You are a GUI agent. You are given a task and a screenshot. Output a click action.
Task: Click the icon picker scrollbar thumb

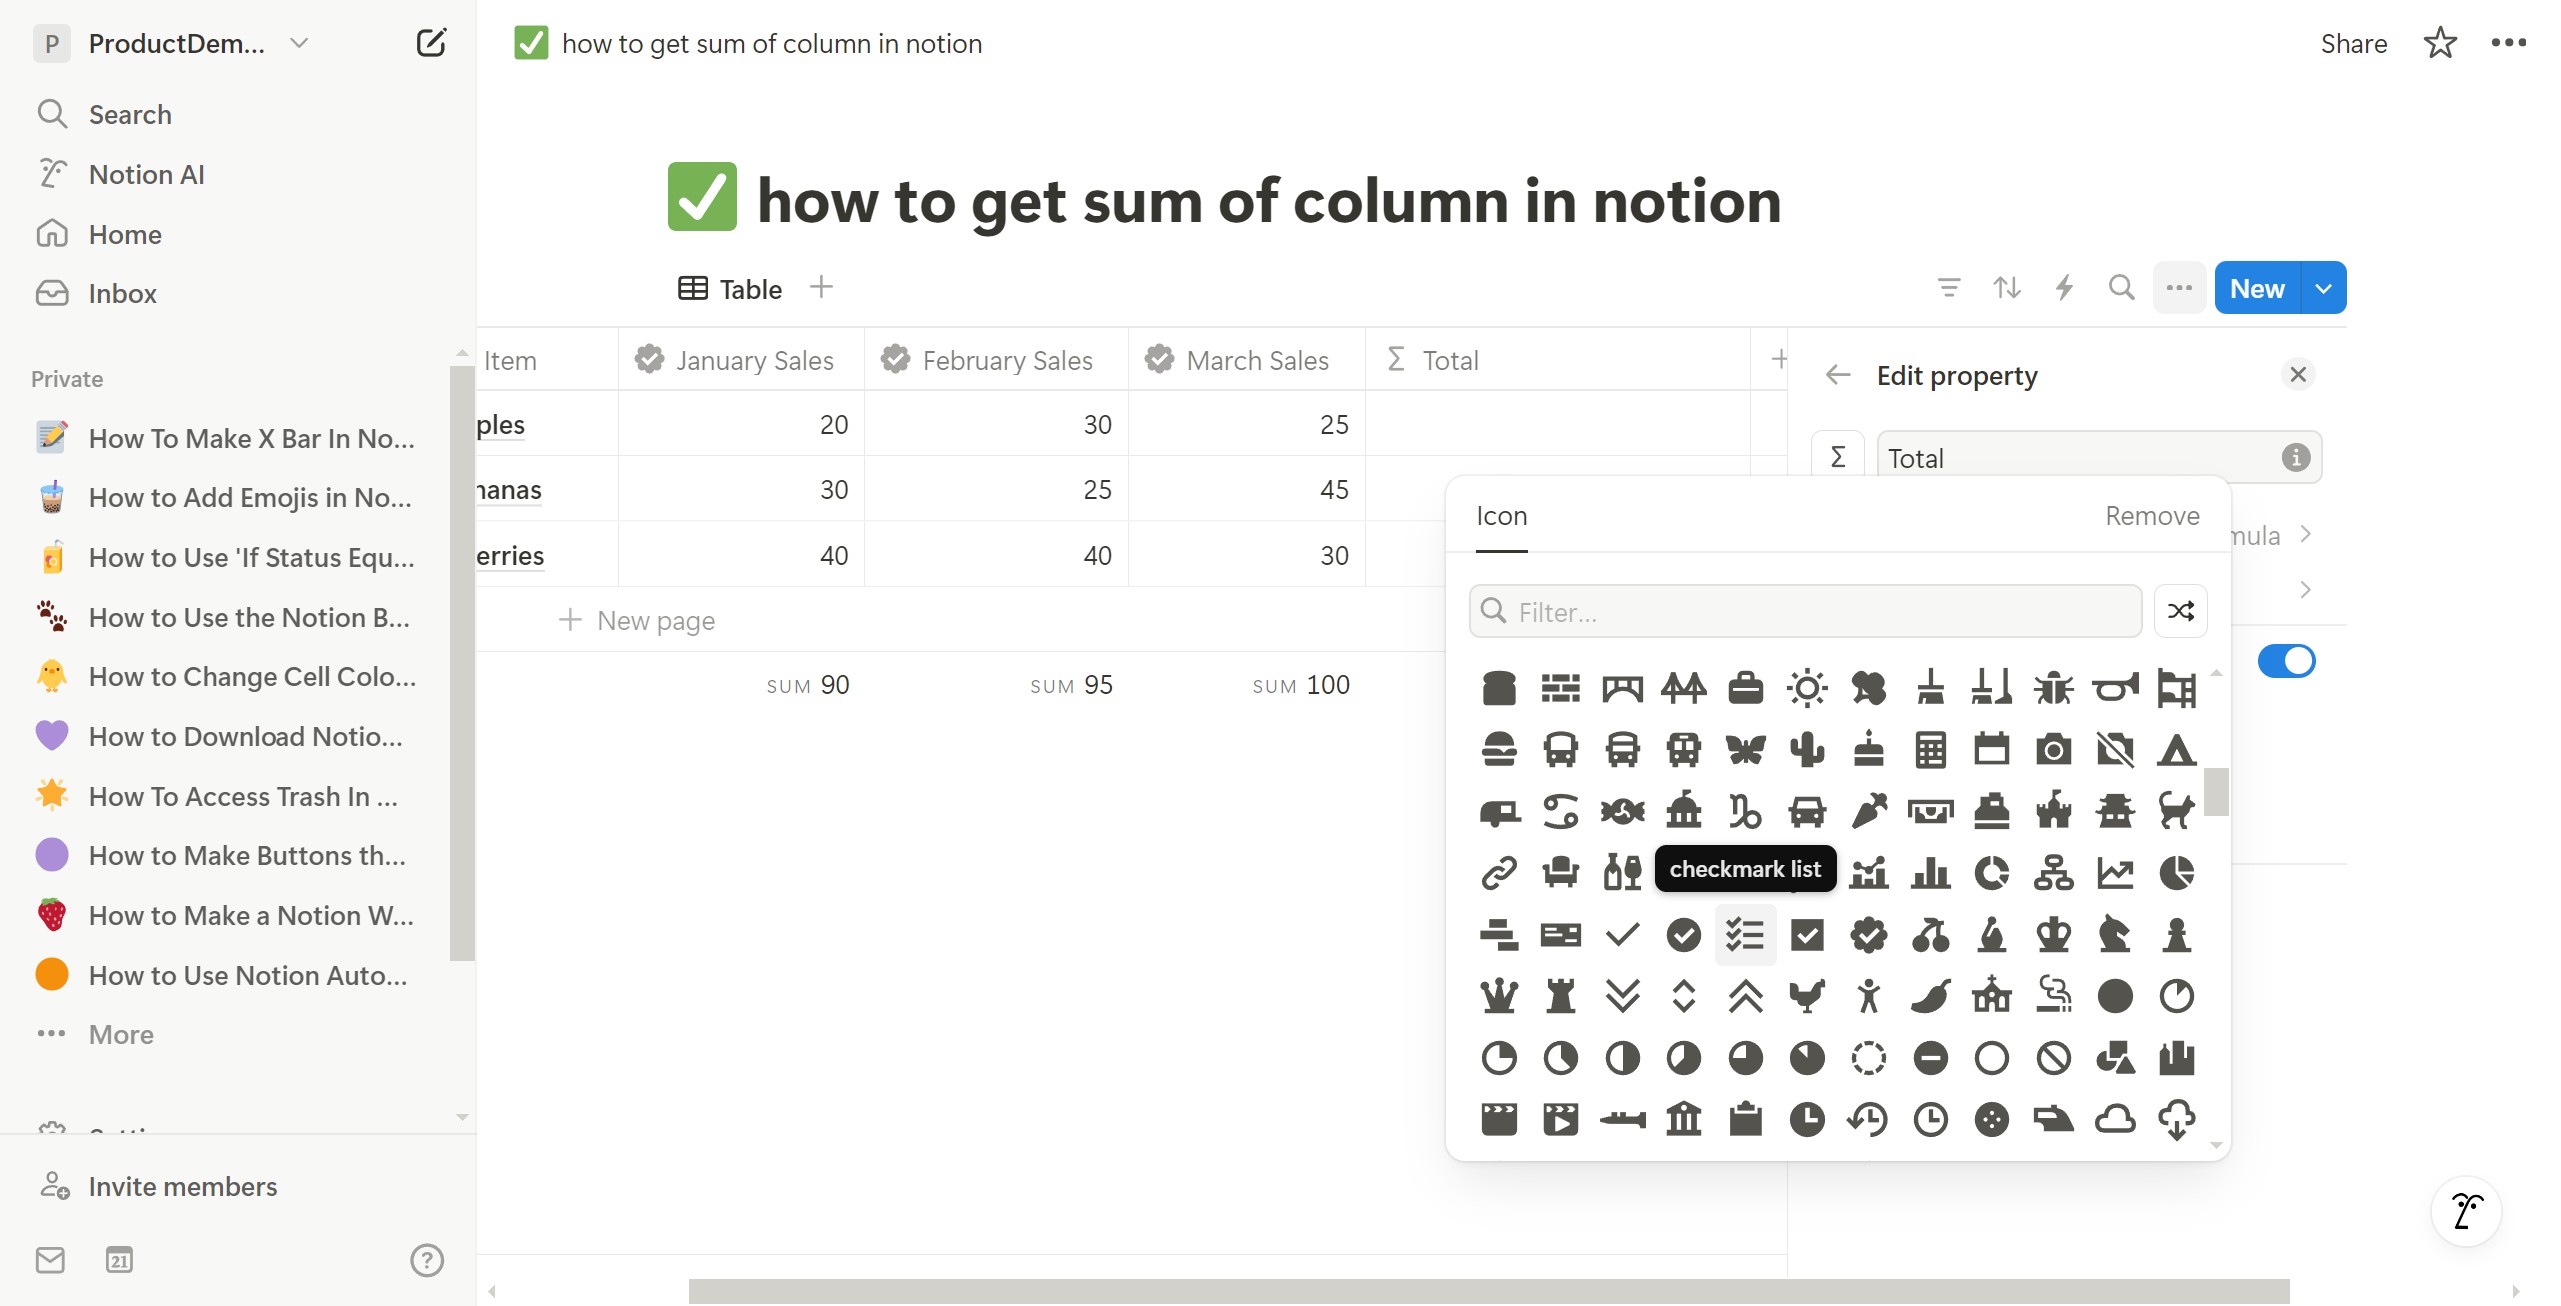tap(2216, 791)
